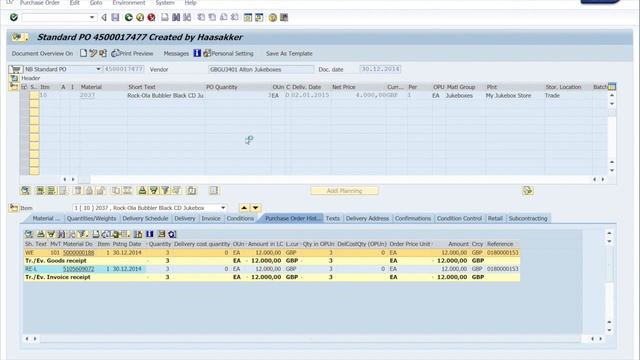Screen dimensions: 640x360
Task: Click the red Cancel icon
Action: coord(151,17)
